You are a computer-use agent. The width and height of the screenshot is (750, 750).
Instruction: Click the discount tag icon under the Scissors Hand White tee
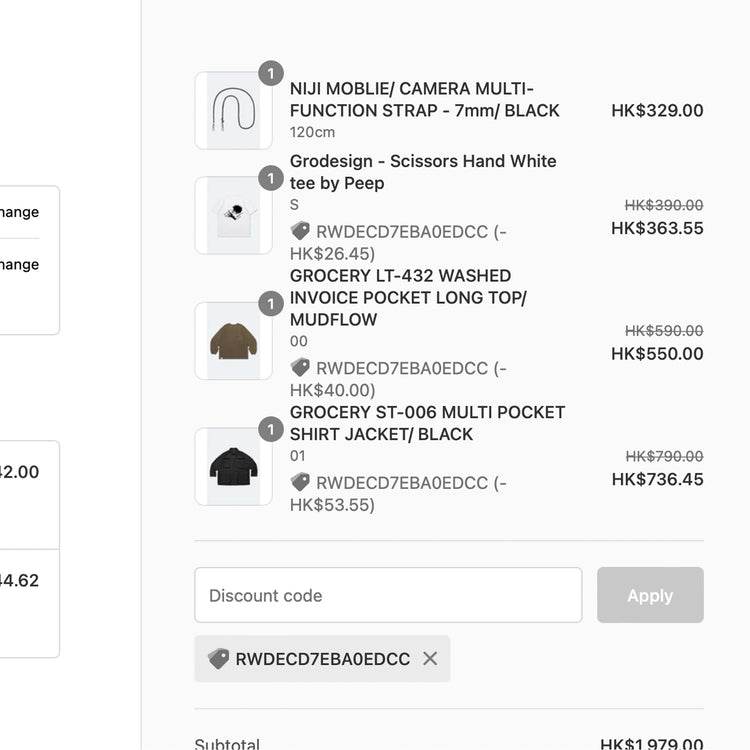point(300,231)
